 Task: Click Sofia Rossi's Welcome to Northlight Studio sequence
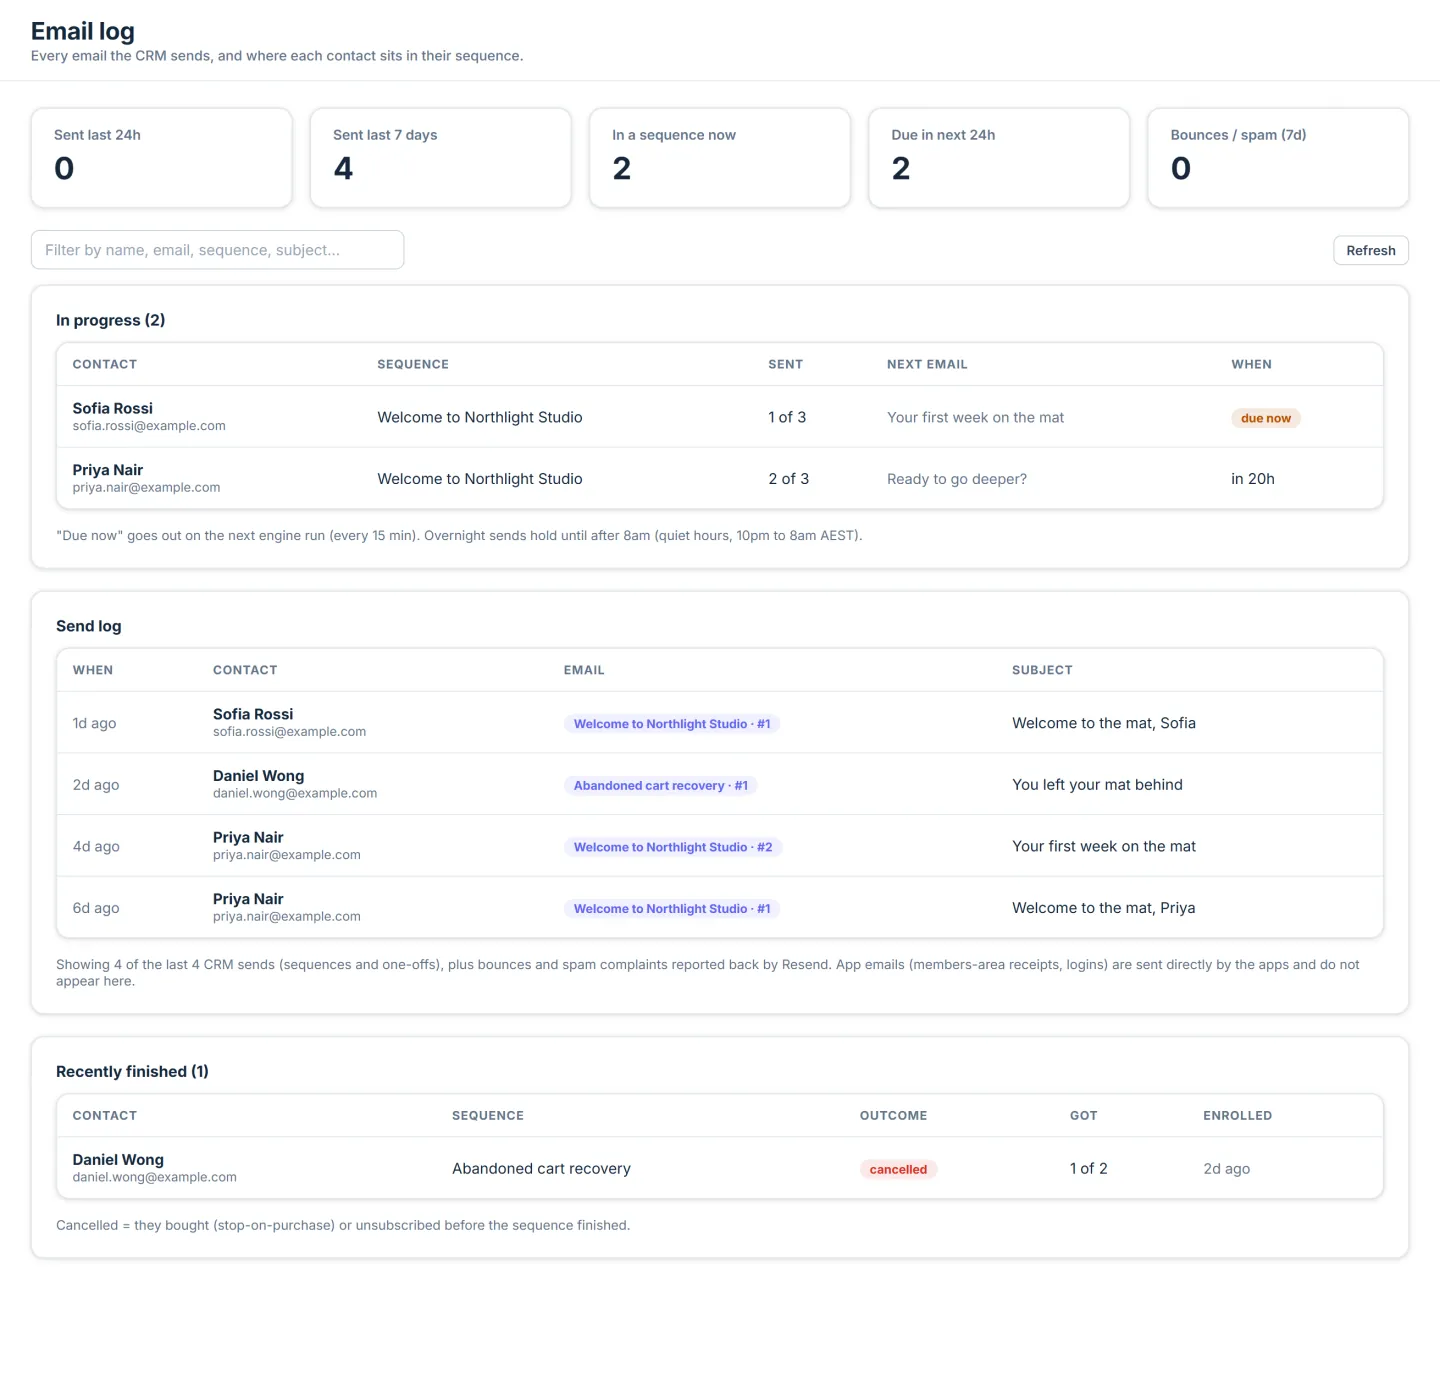point(479,417)
